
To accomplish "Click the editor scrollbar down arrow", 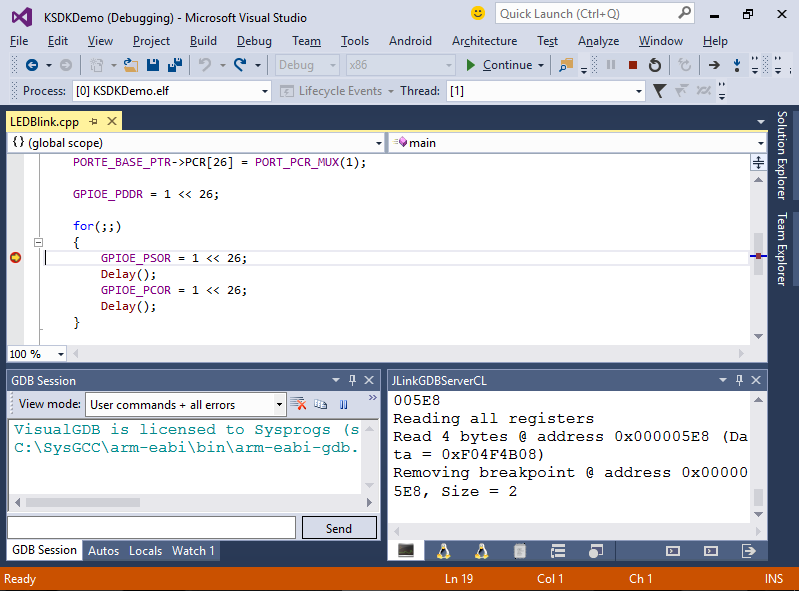I will pos(758,336).
